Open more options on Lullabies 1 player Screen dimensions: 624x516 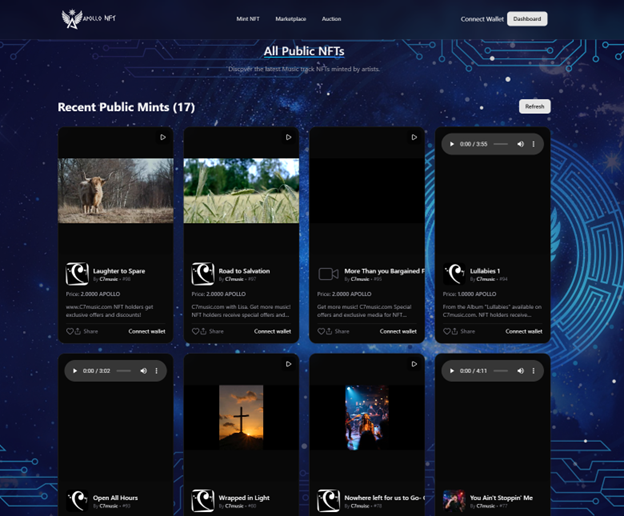coord(534,144)
